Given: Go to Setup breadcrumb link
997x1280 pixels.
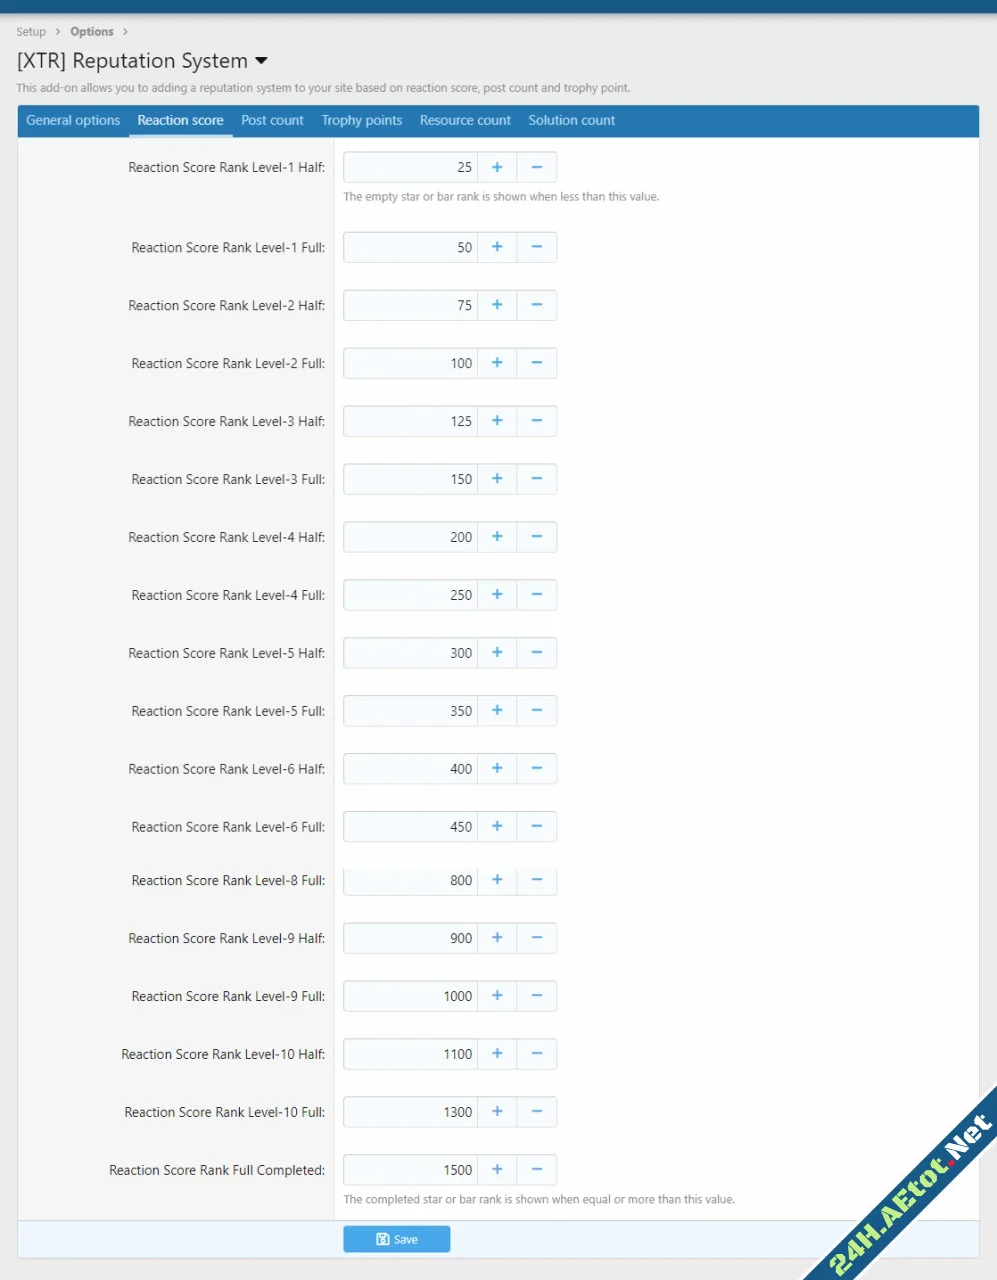Looking at the screenshot, I should click(x=31, y=32).
